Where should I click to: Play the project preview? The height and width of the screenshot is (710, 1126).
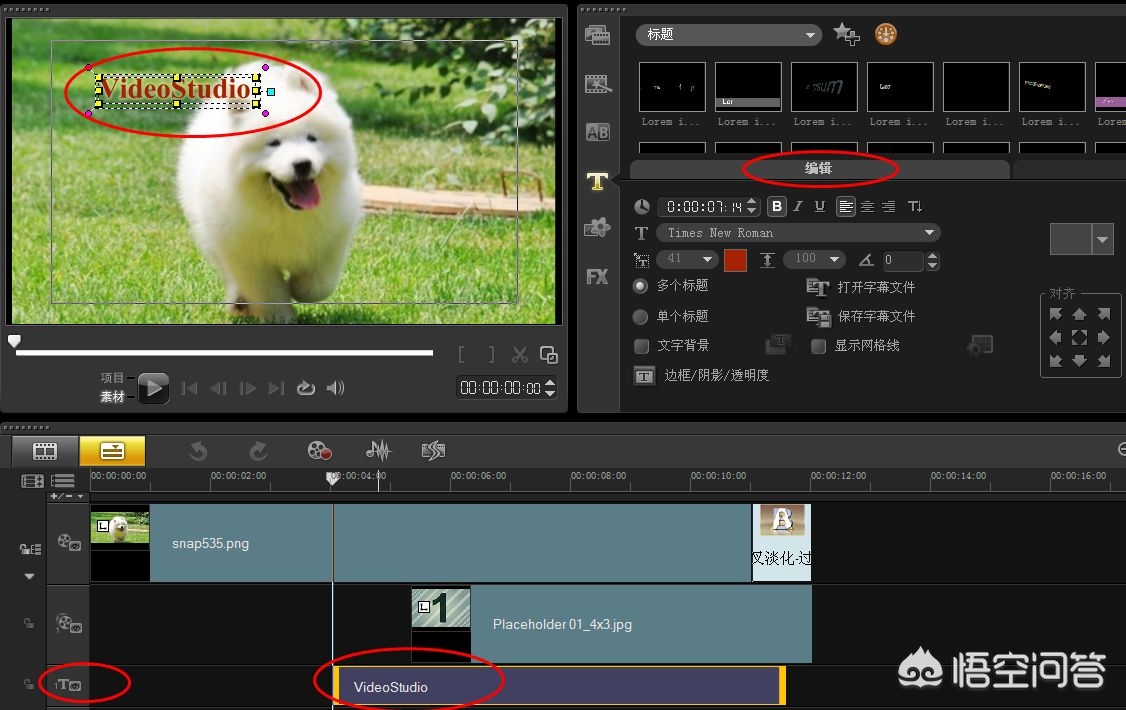[x=153, y=388]
